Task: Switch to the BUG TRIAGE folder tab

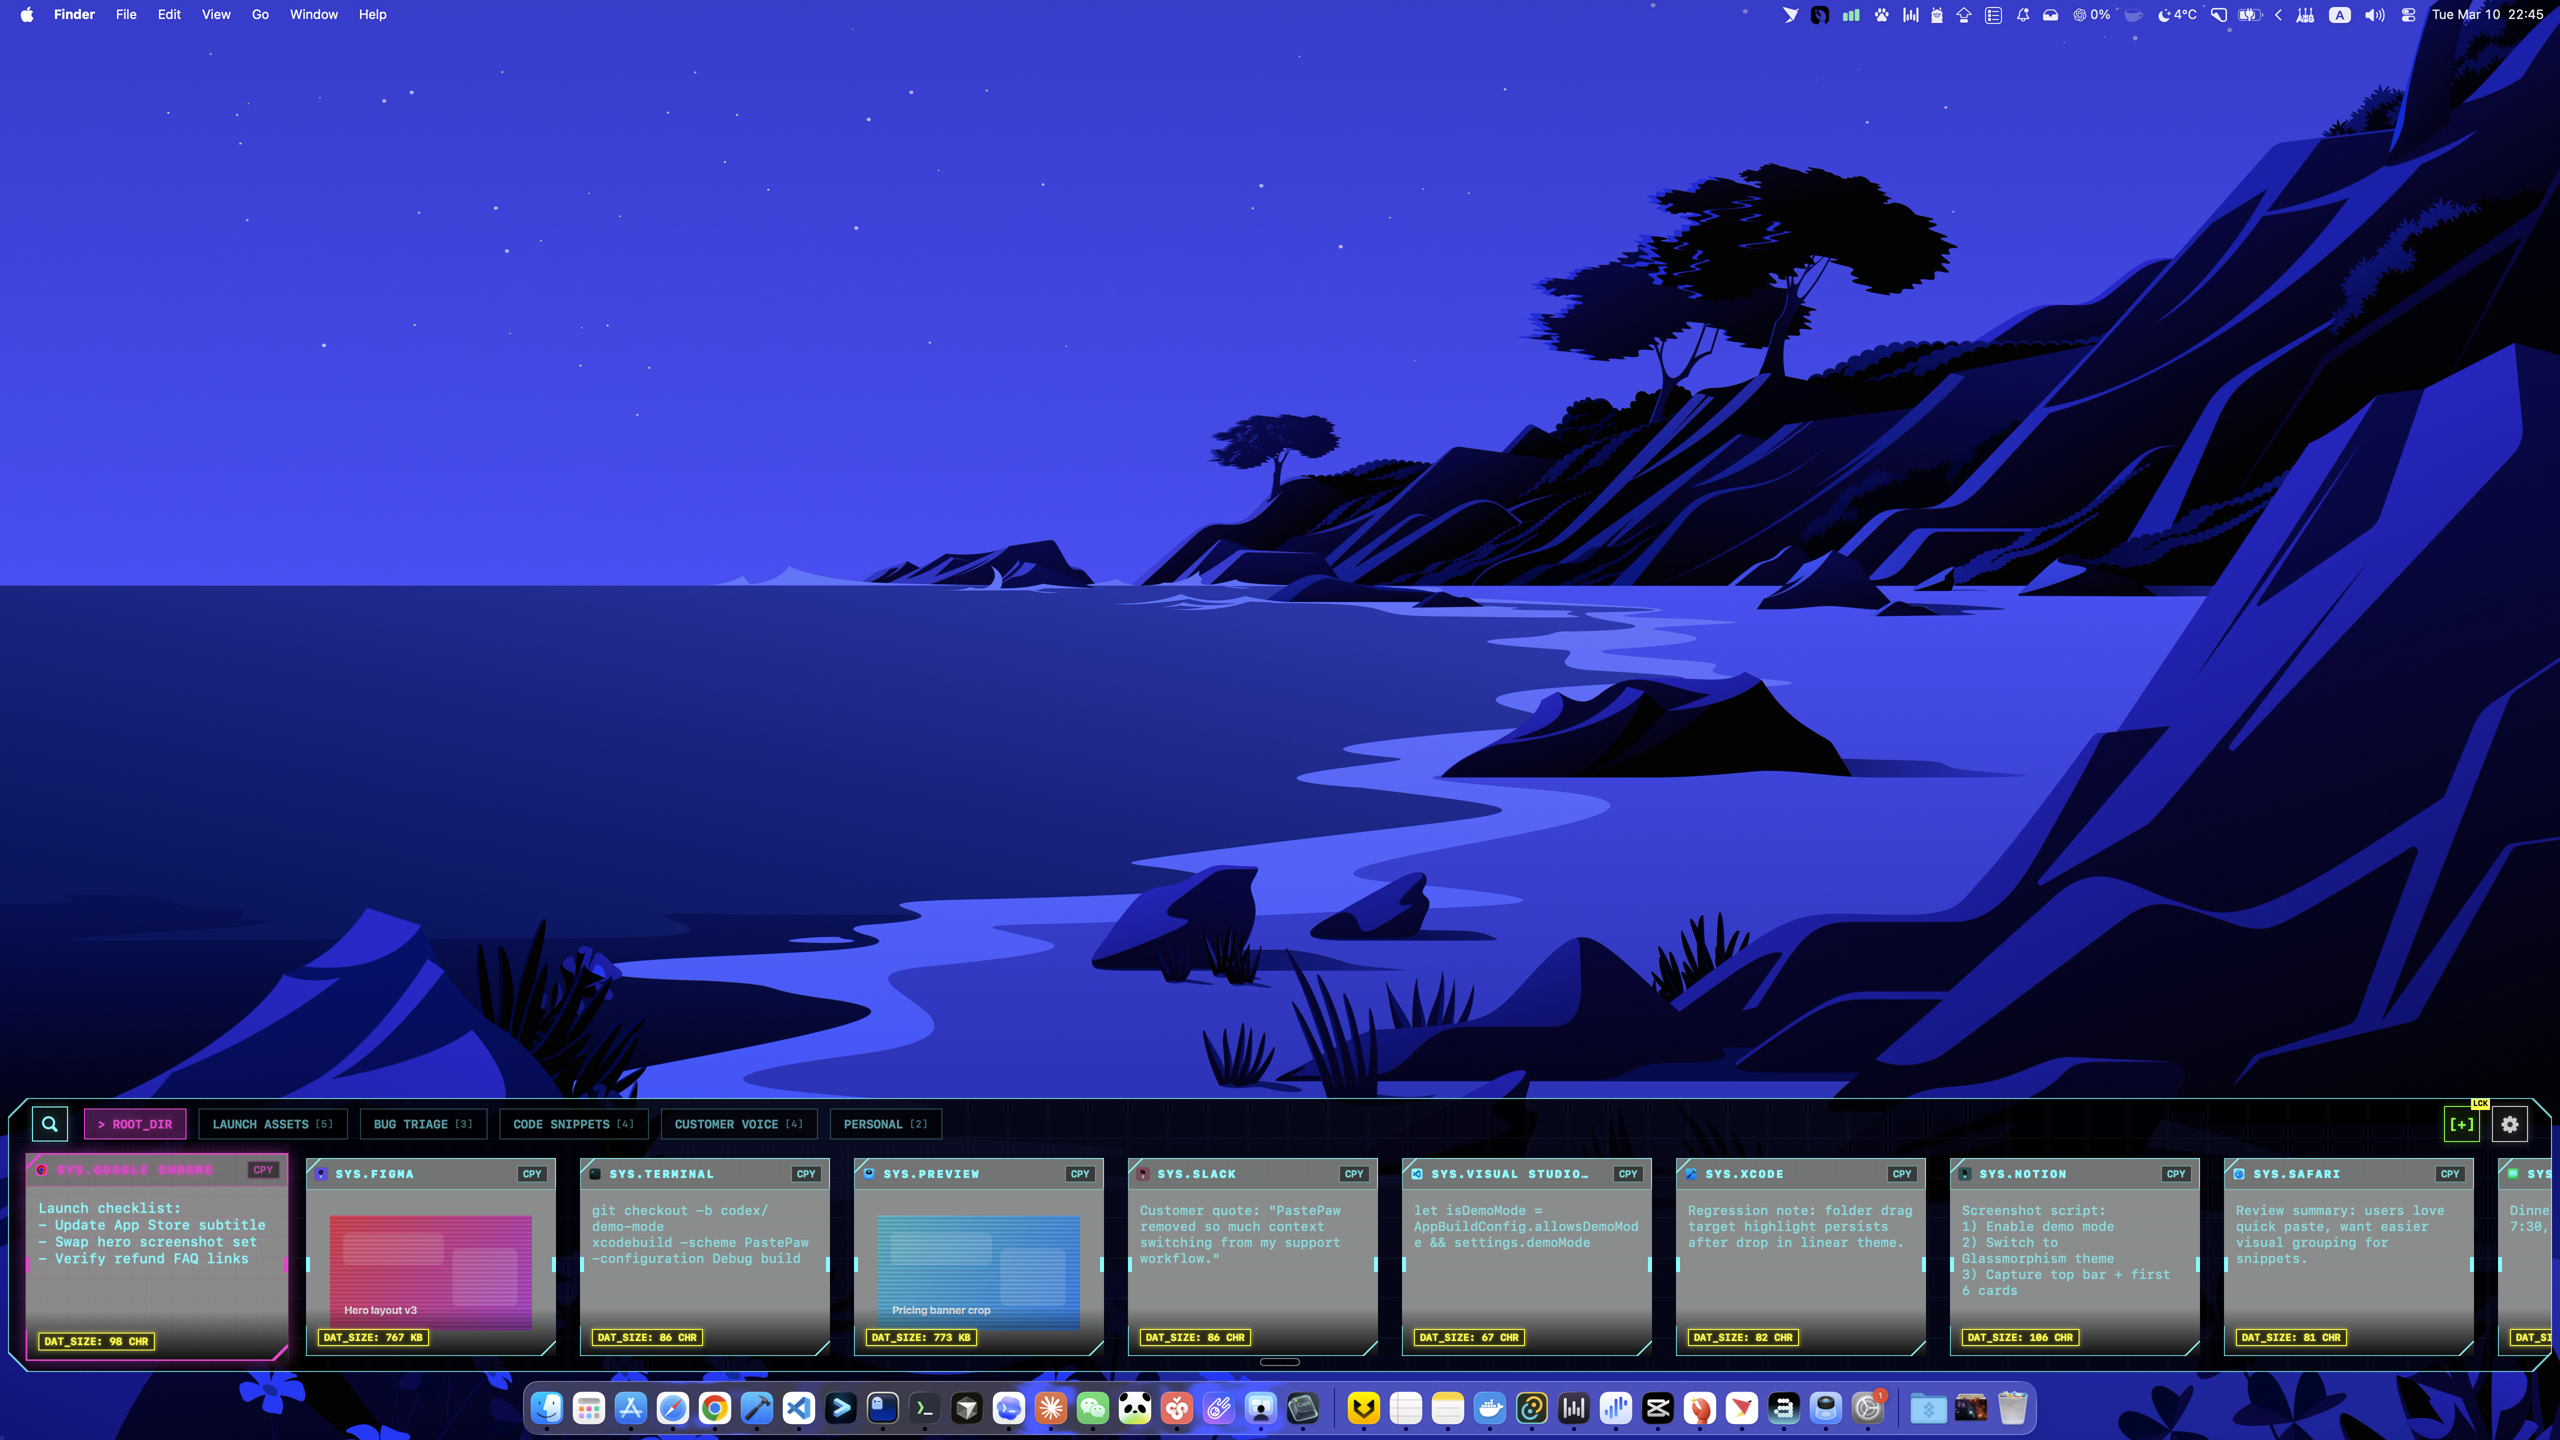Action: [x=422, y=1124]
